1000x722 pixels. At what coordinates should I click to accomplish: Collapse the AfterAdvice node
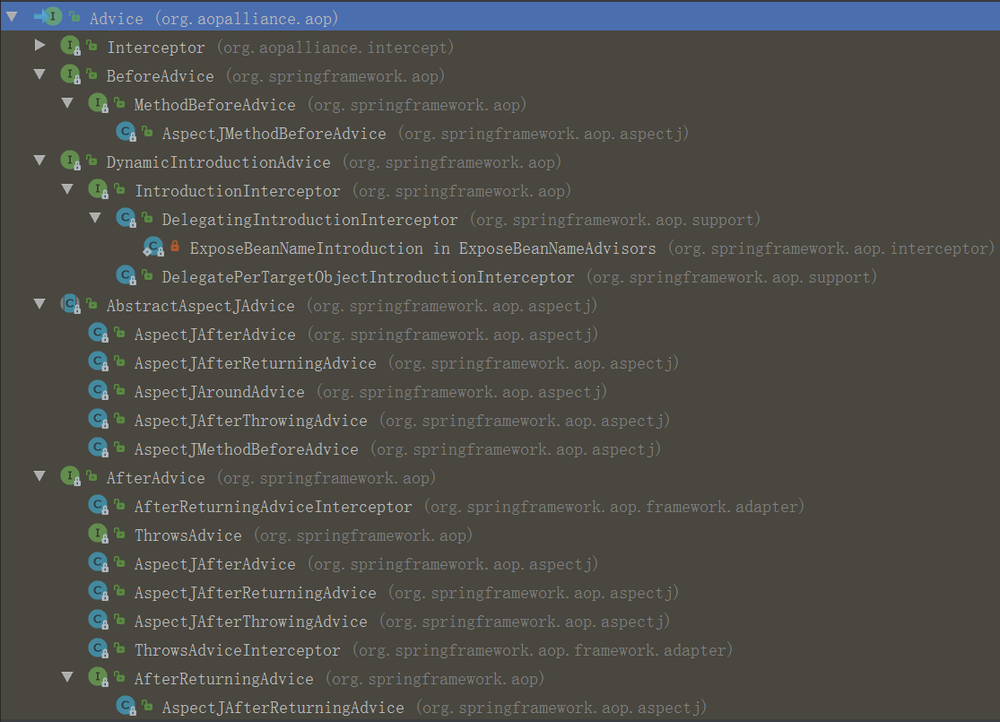tap(40, 476)
